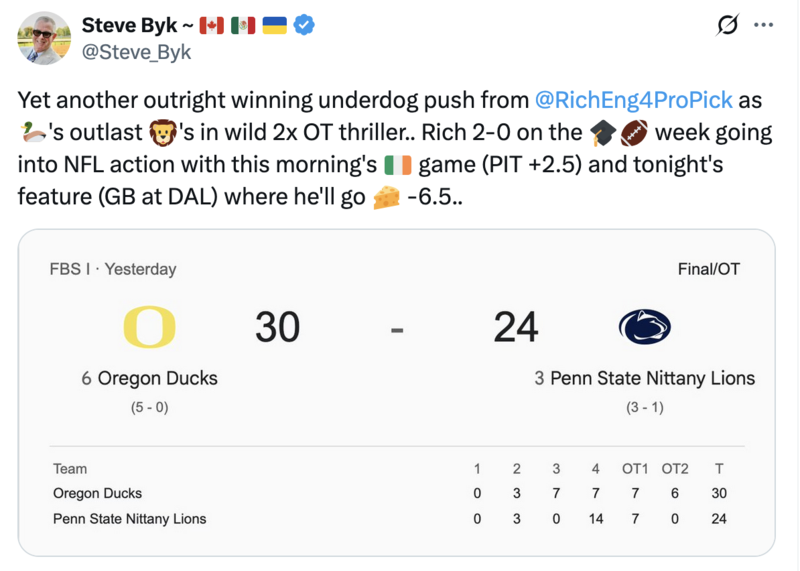Screen dimensions: 800x571
Task: Click the Mexican flag emoji beside the name
Action: (x=242, y=25)
